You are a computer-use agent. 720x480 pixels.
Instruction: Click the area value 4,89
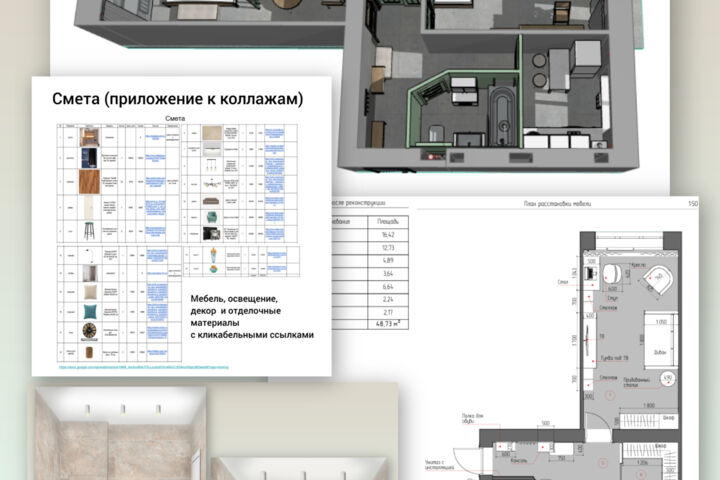(x=388, y=260)
